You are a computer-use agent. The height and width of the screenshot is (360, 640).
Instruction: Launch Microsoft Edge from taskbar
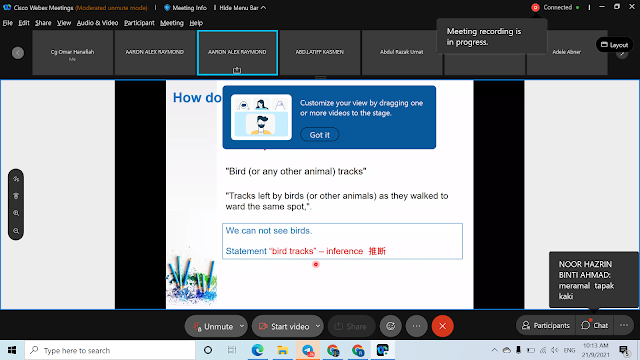pyautogui.click(x=257, y=350)
